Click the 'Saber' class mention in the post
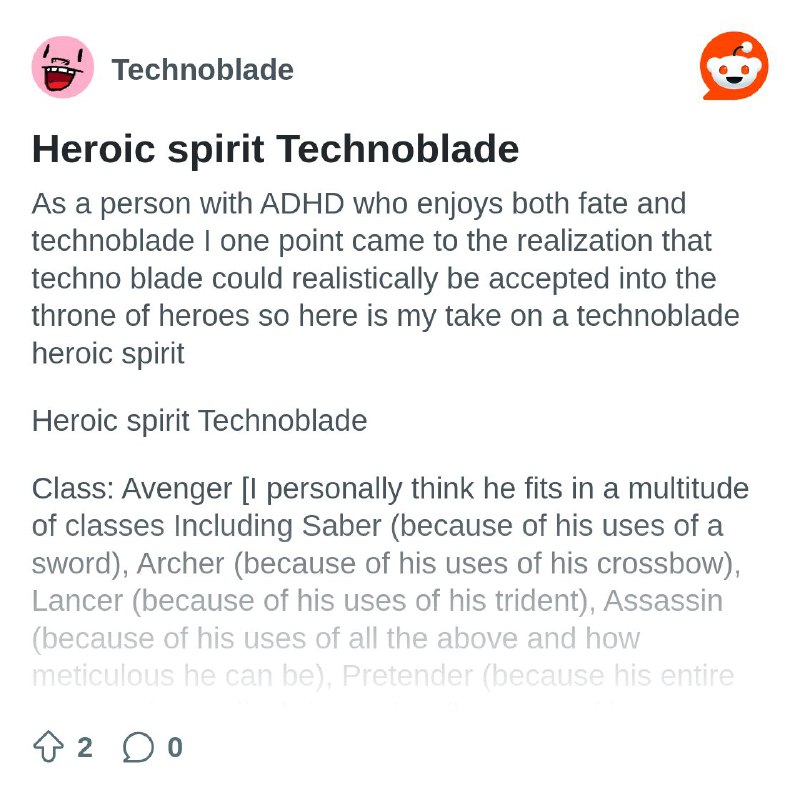 tap(341, 526)
